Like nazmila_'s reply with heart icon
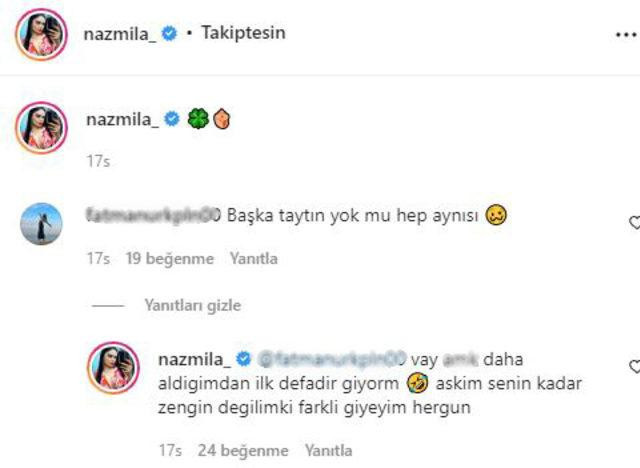Screen dimensions: 640x468 pos(634,367)
